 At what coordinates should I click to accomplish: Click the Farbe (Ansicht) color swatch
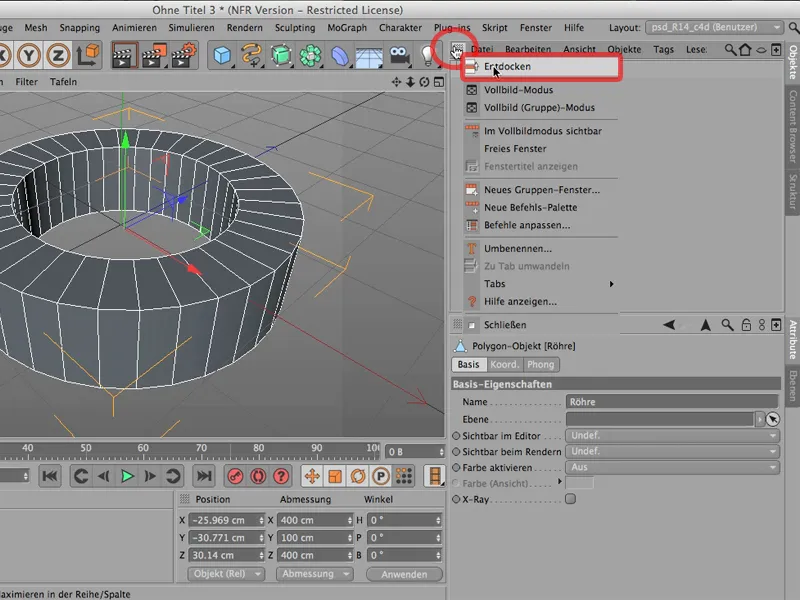579,483
